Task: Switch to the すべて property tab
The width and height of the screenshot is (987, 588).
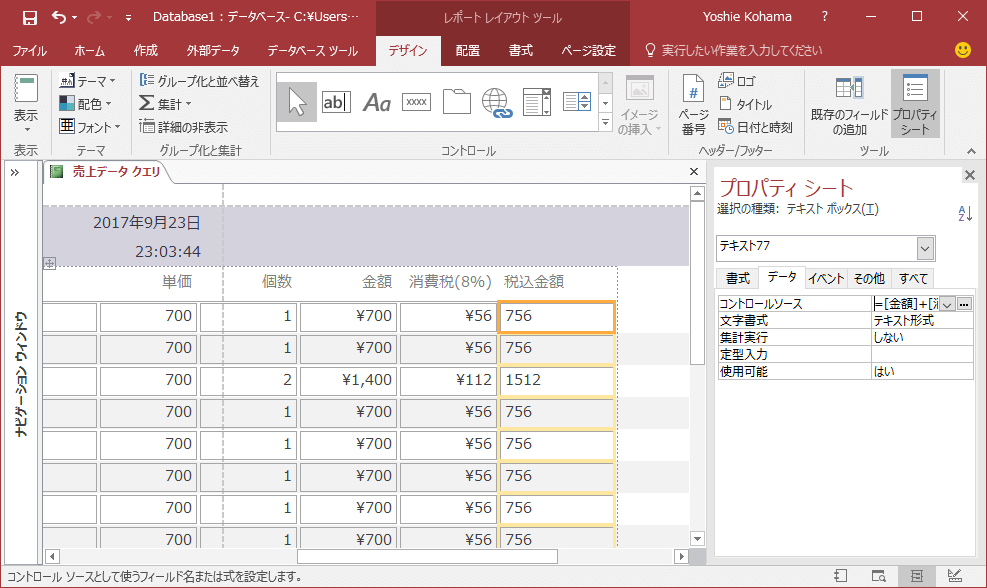Action: tap(913, 278)
